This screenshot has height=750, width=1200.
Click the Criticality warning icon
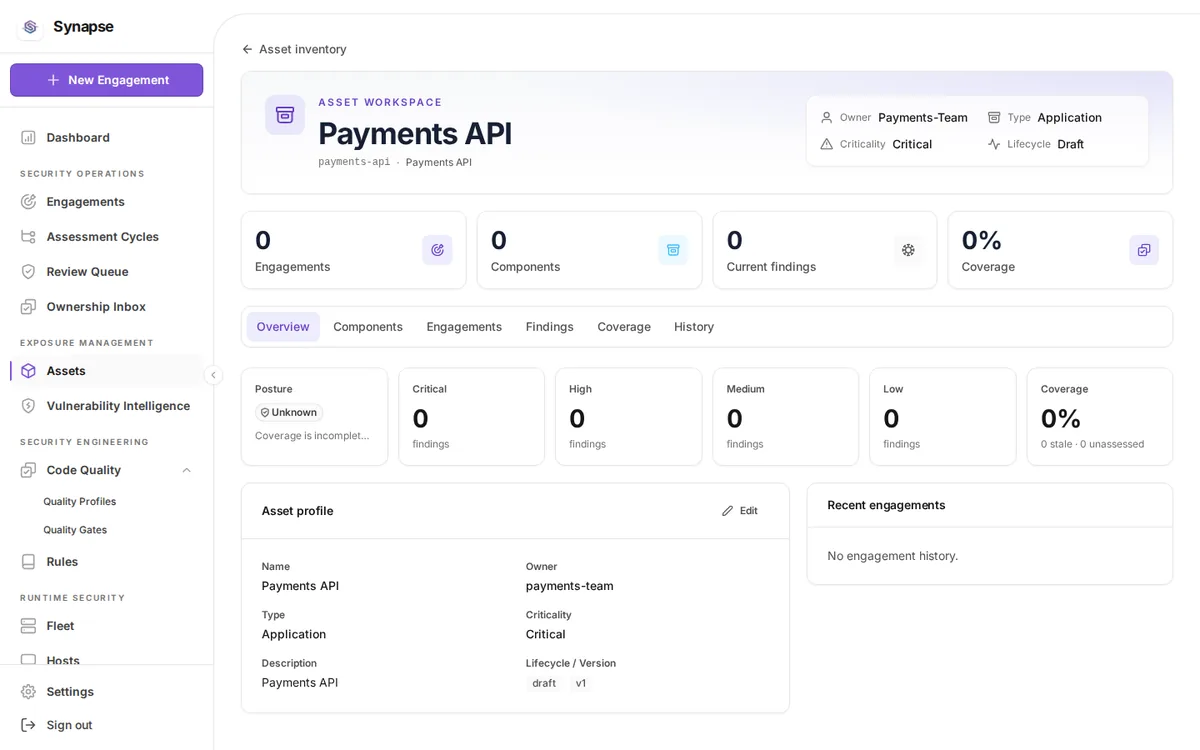(826, 144)
